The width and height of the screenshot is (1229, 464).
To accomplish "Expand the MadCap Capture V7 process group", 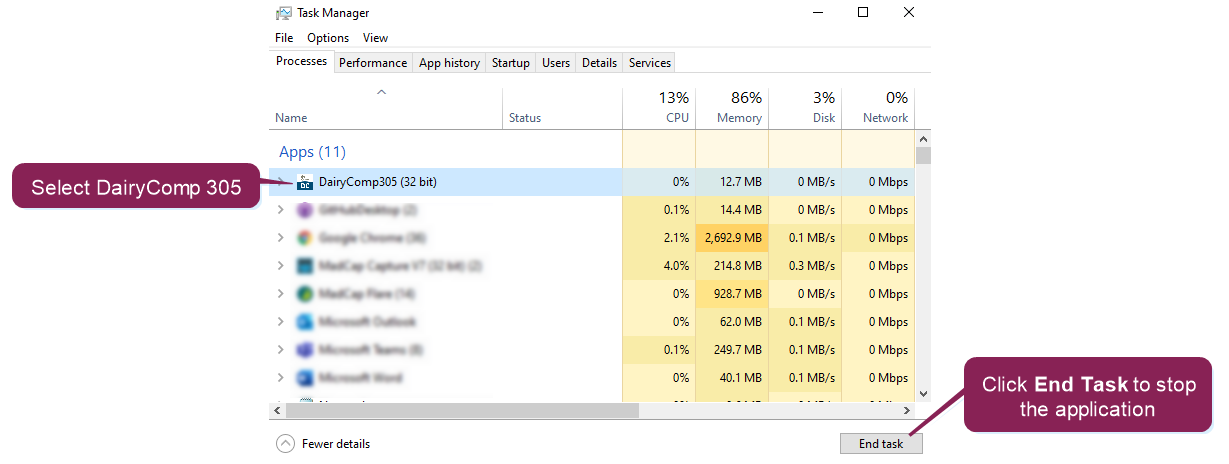I will tap(280, 266).
